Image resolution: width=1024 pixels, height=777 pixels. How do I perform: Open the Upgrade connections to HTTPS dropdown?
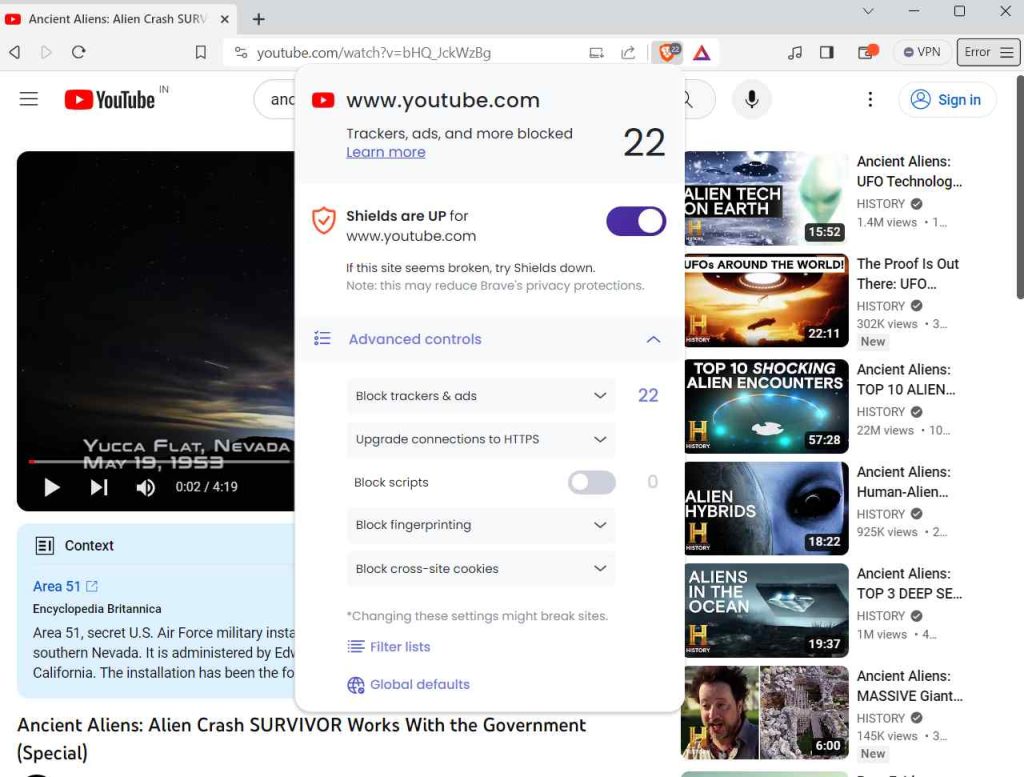click(481, 439)
